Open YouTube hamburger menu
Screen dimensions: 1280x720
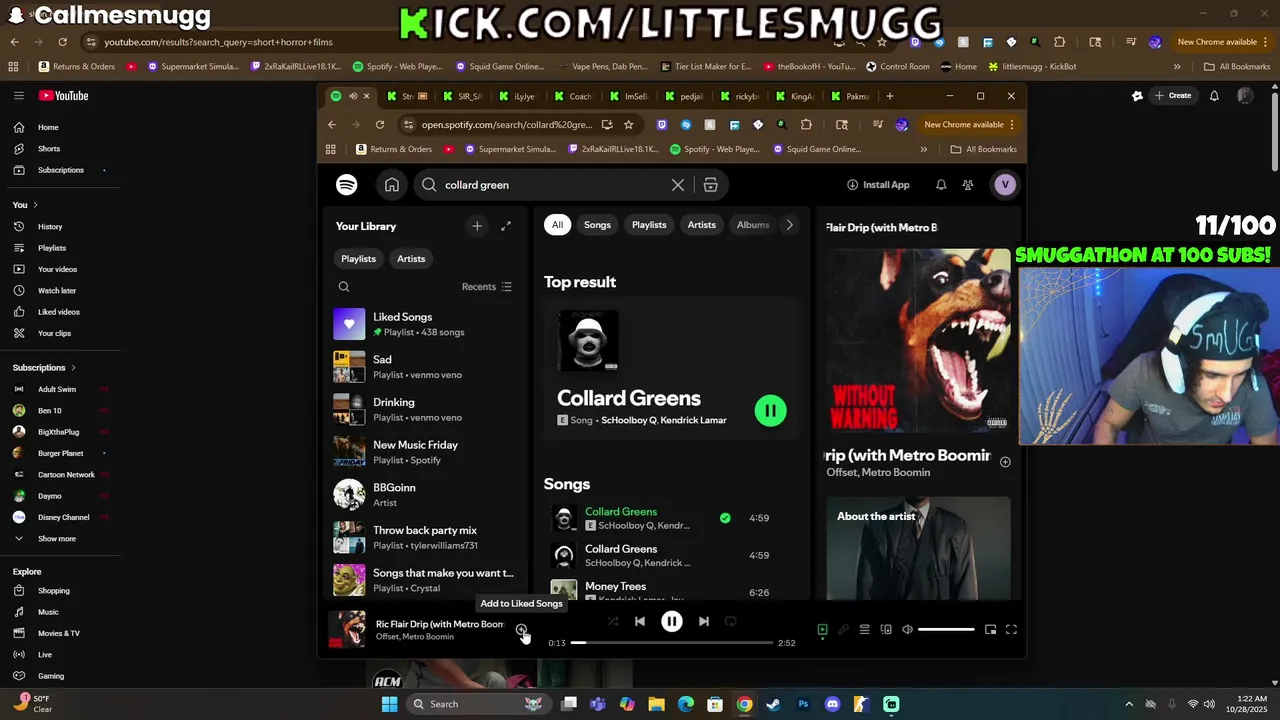pos(18,96)
